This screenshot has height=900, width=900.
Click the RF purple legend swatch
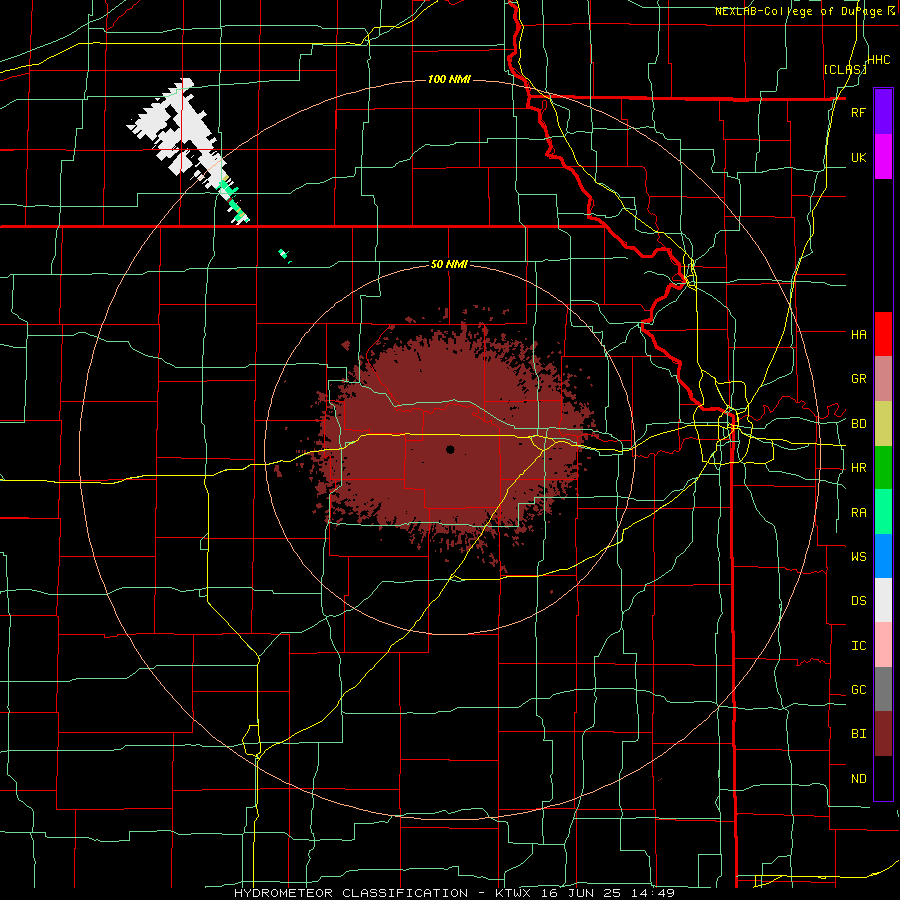coord(883,112)
